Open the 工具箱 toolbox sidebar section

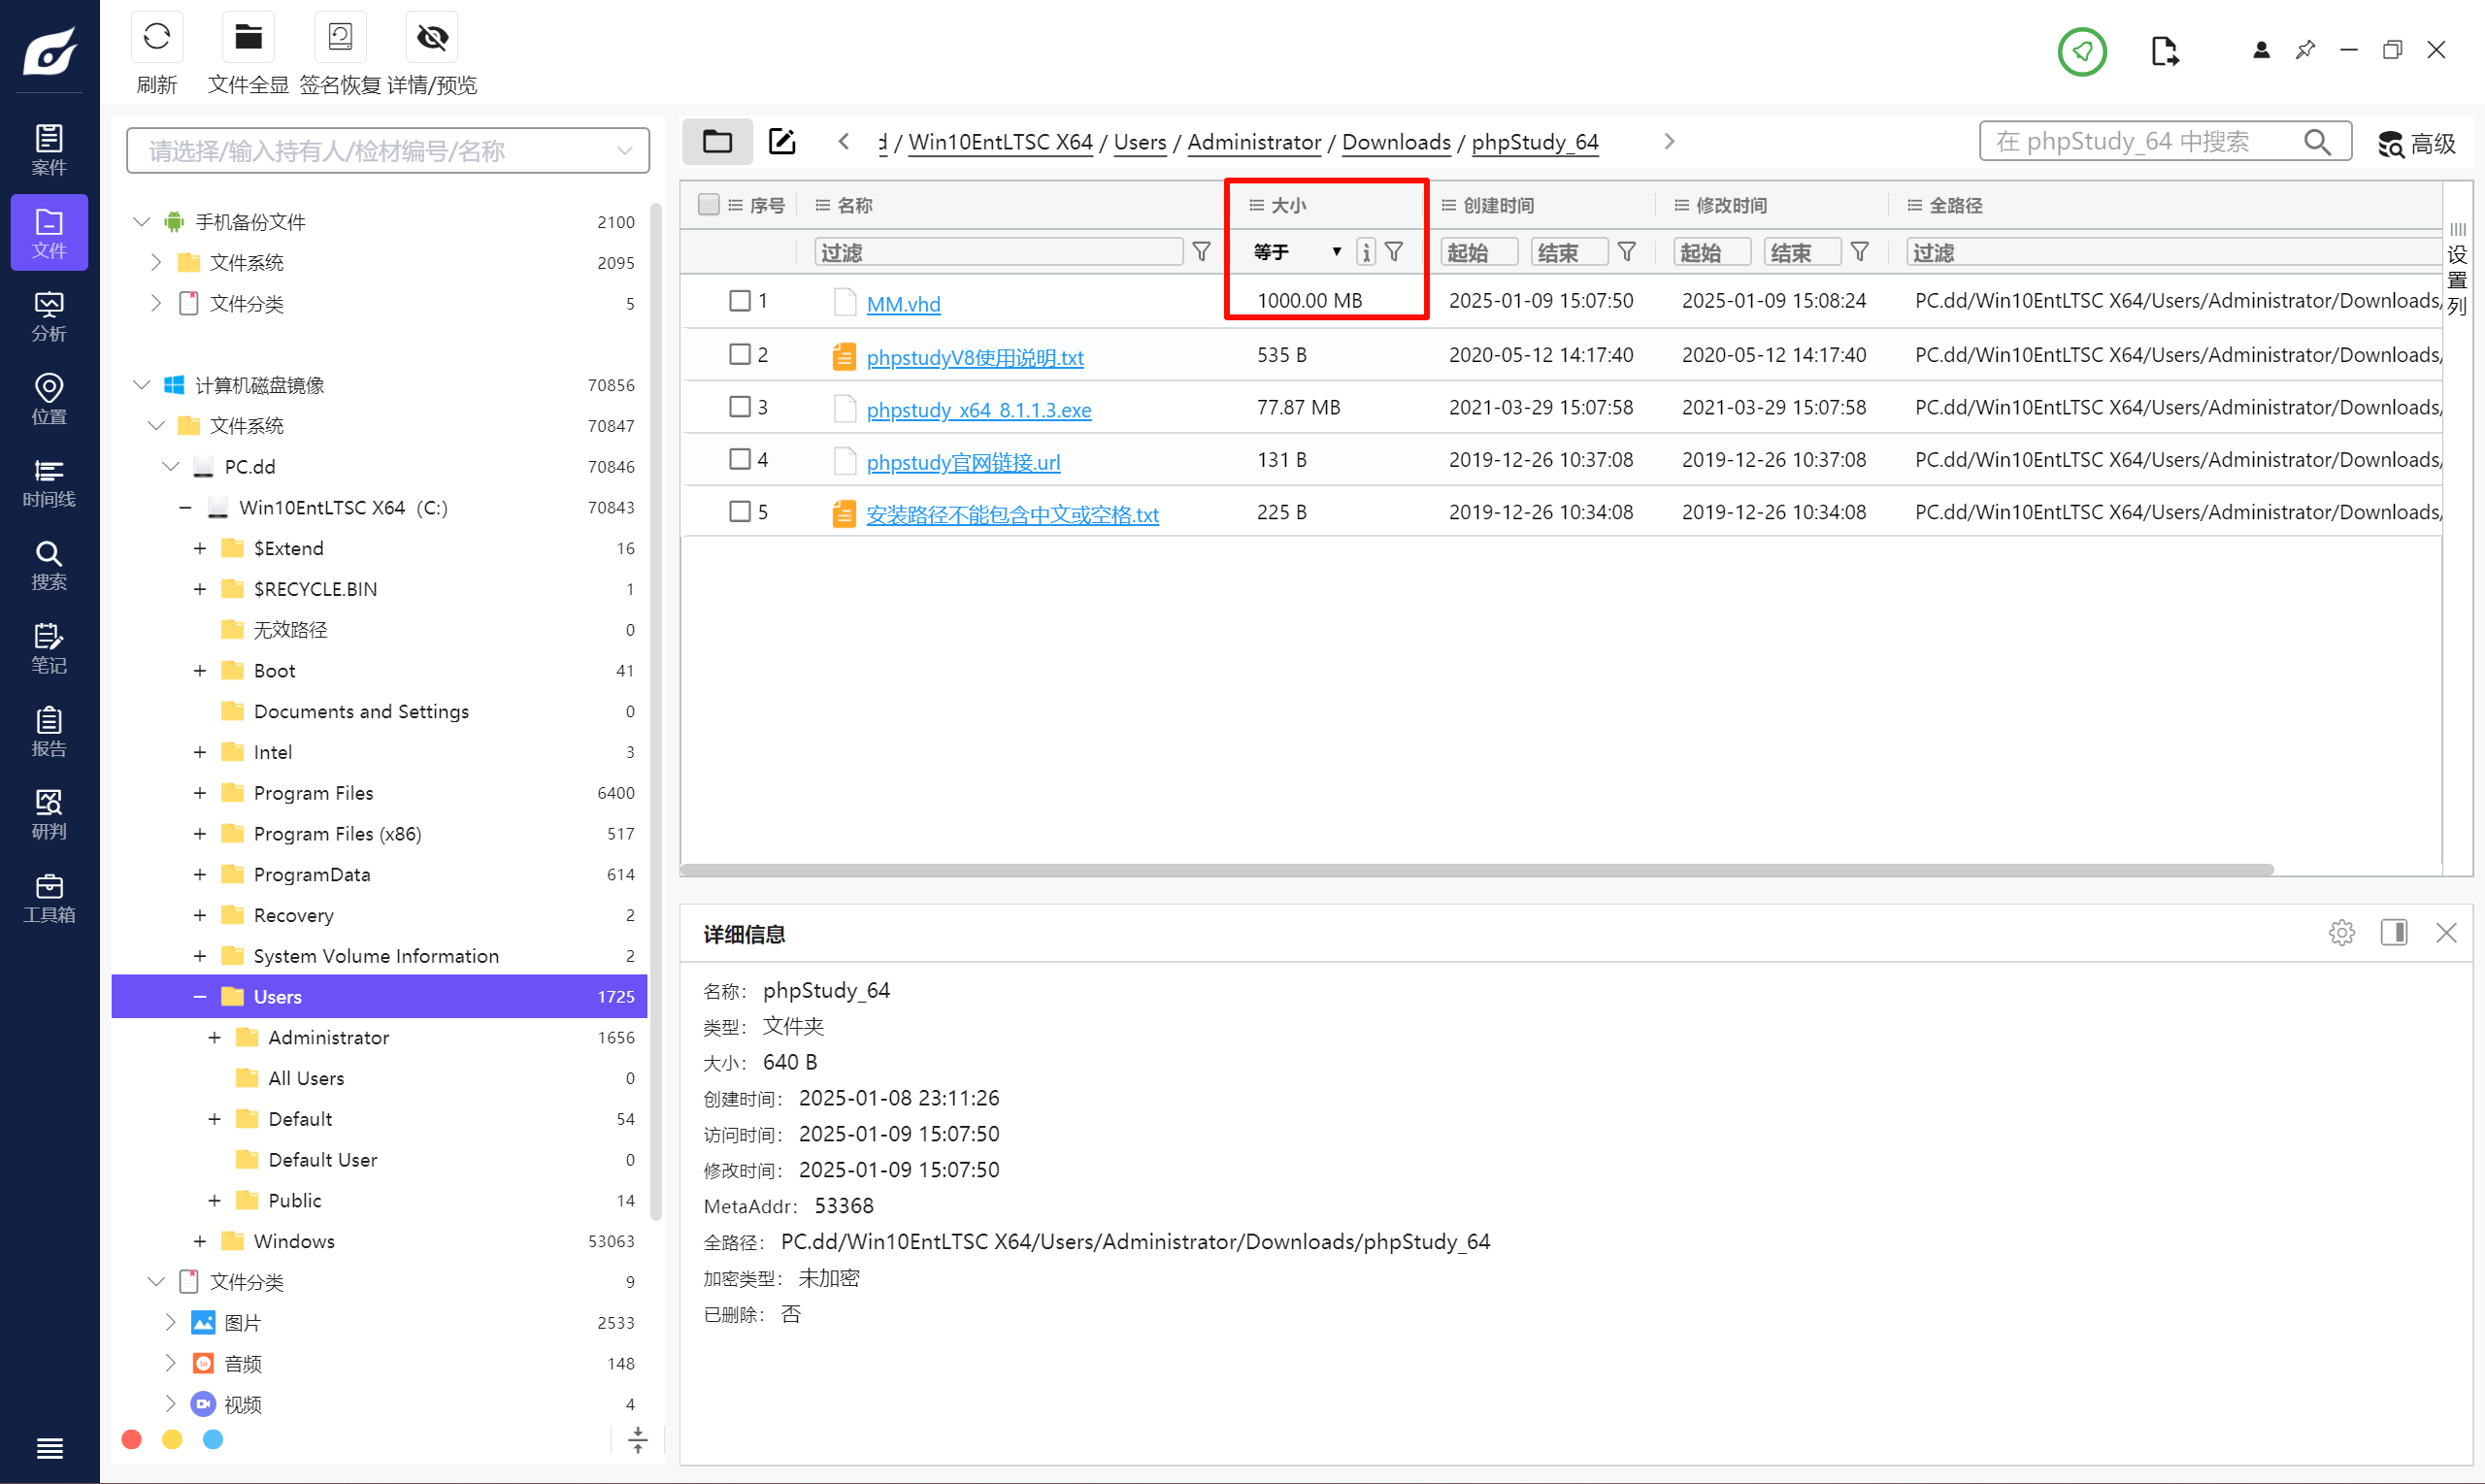[49, 897]
